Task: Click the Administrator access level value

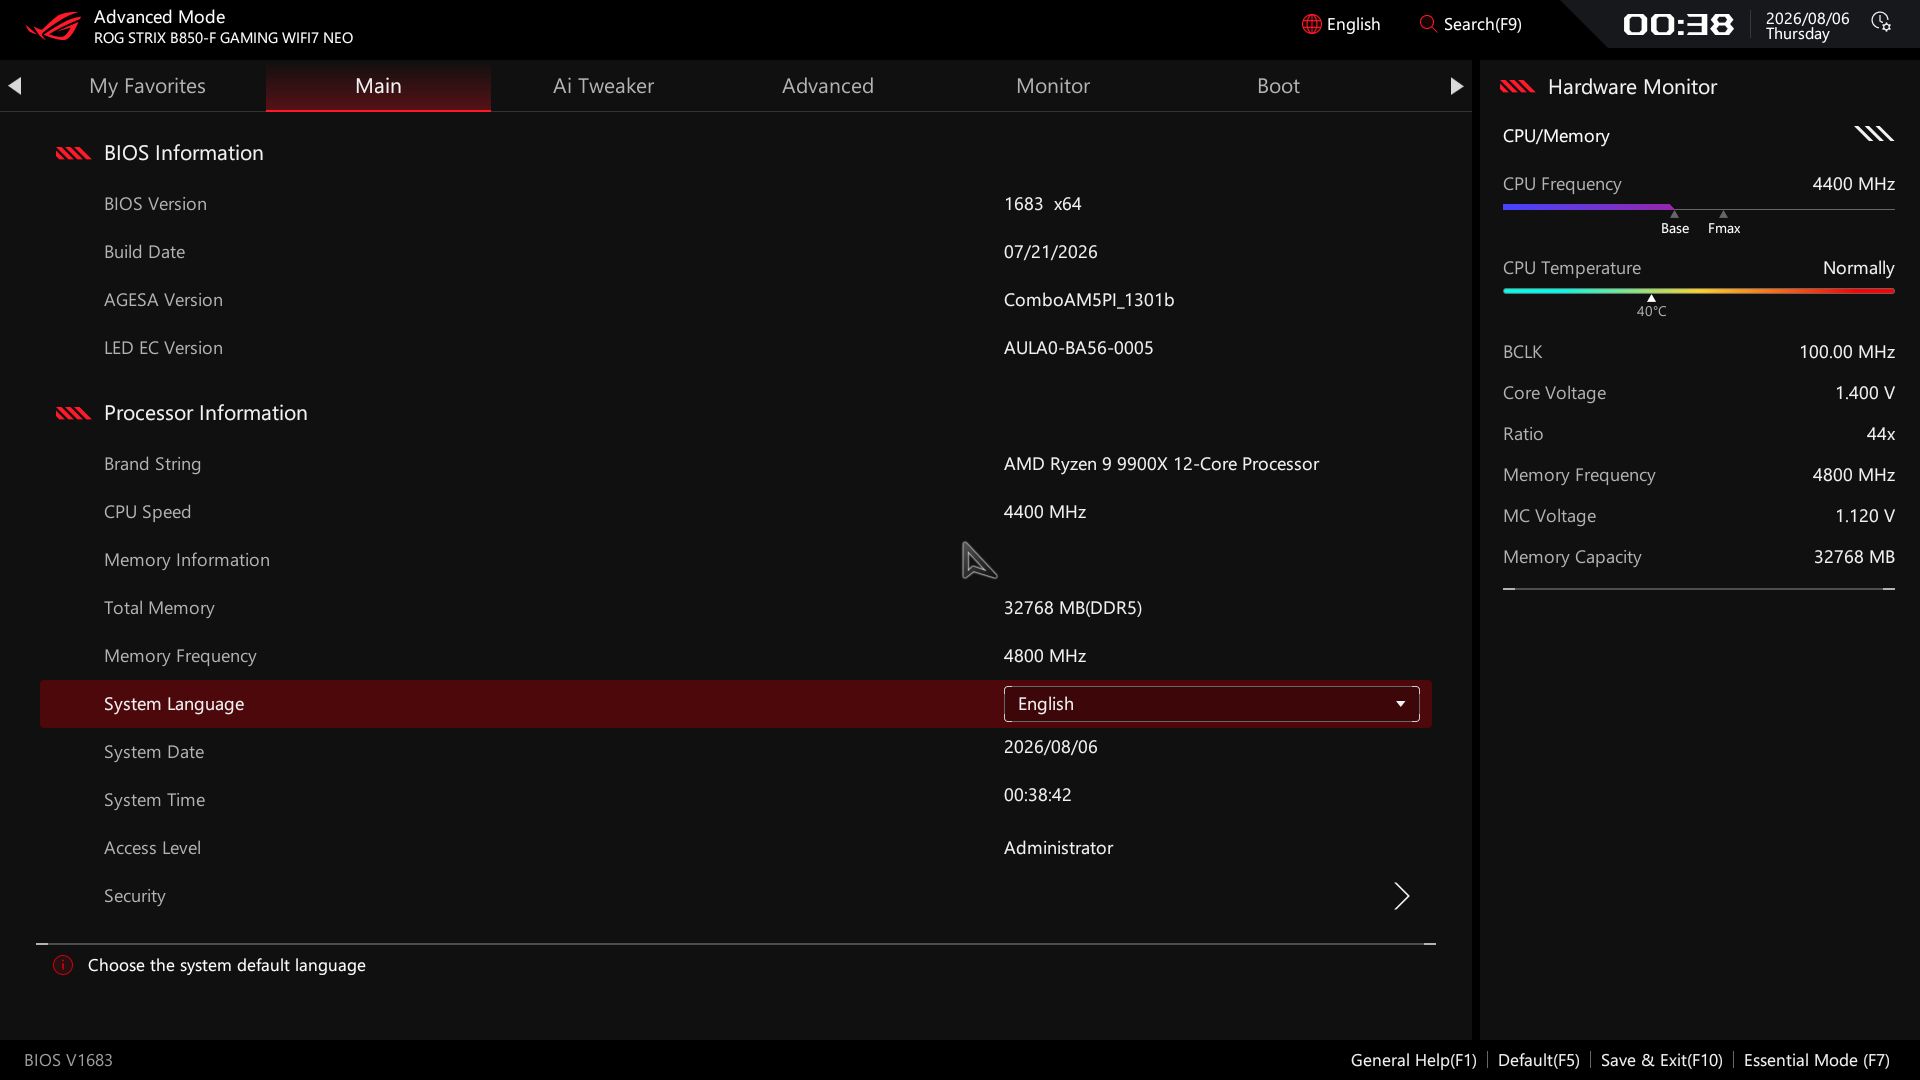Action: (1058, 848)
